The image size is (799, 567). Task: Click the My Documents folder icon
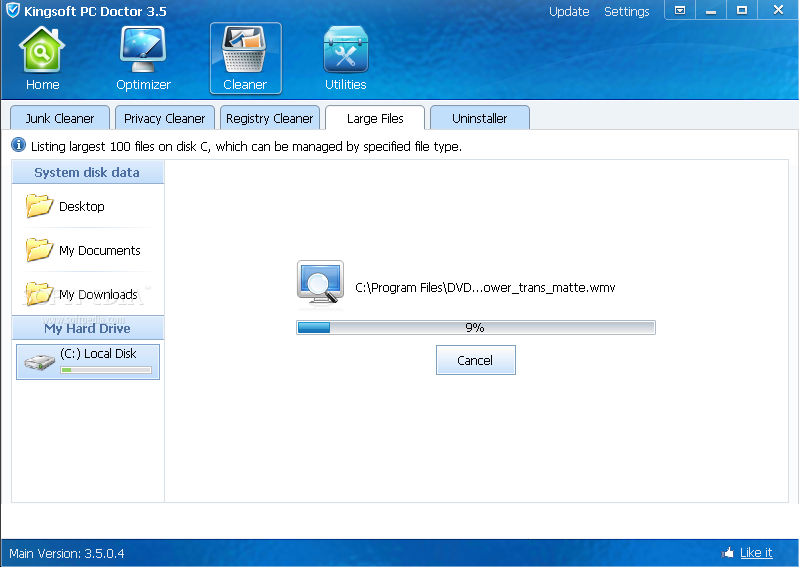tap(39, 250)
